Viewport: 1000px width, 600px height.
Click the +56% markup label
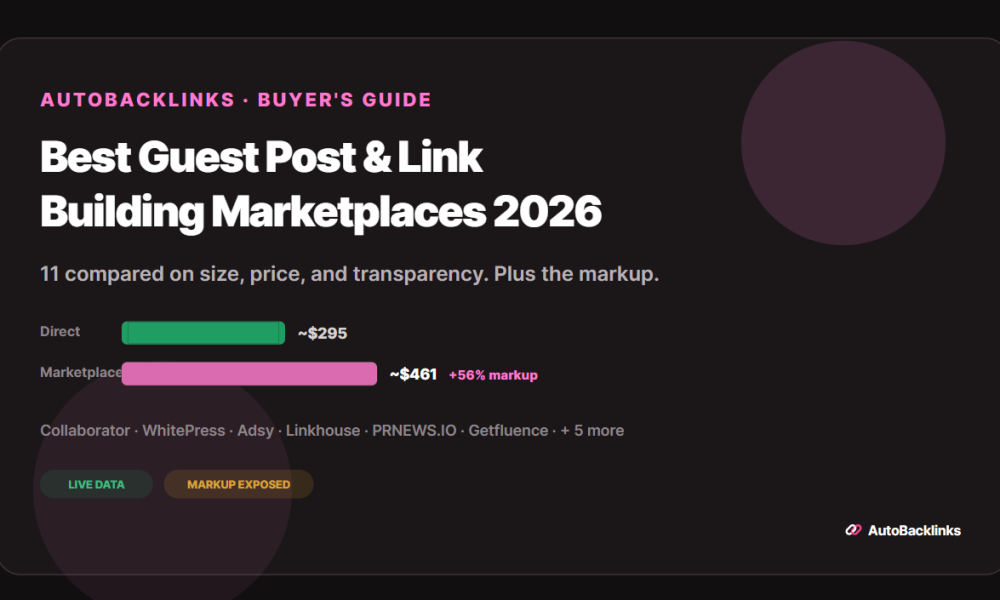click(493, 375)
